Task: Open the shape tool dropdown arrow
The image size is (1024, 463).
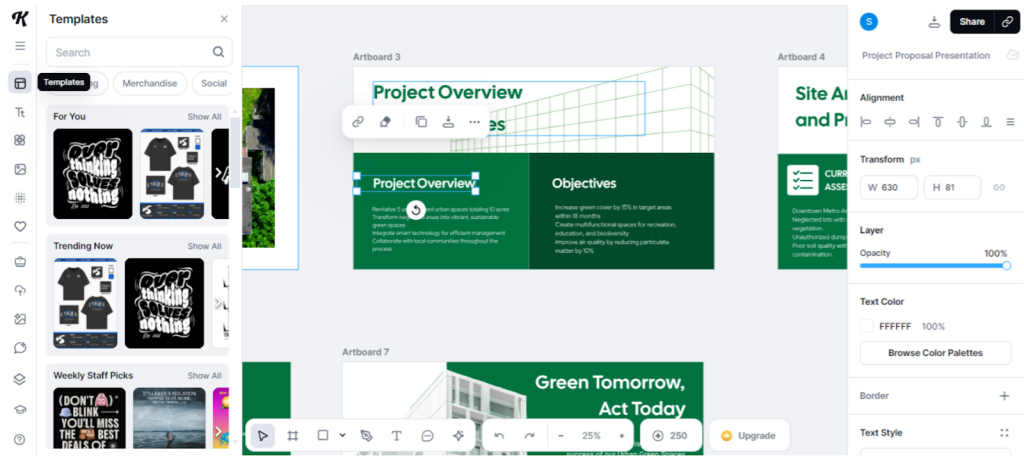Action: 343,436
